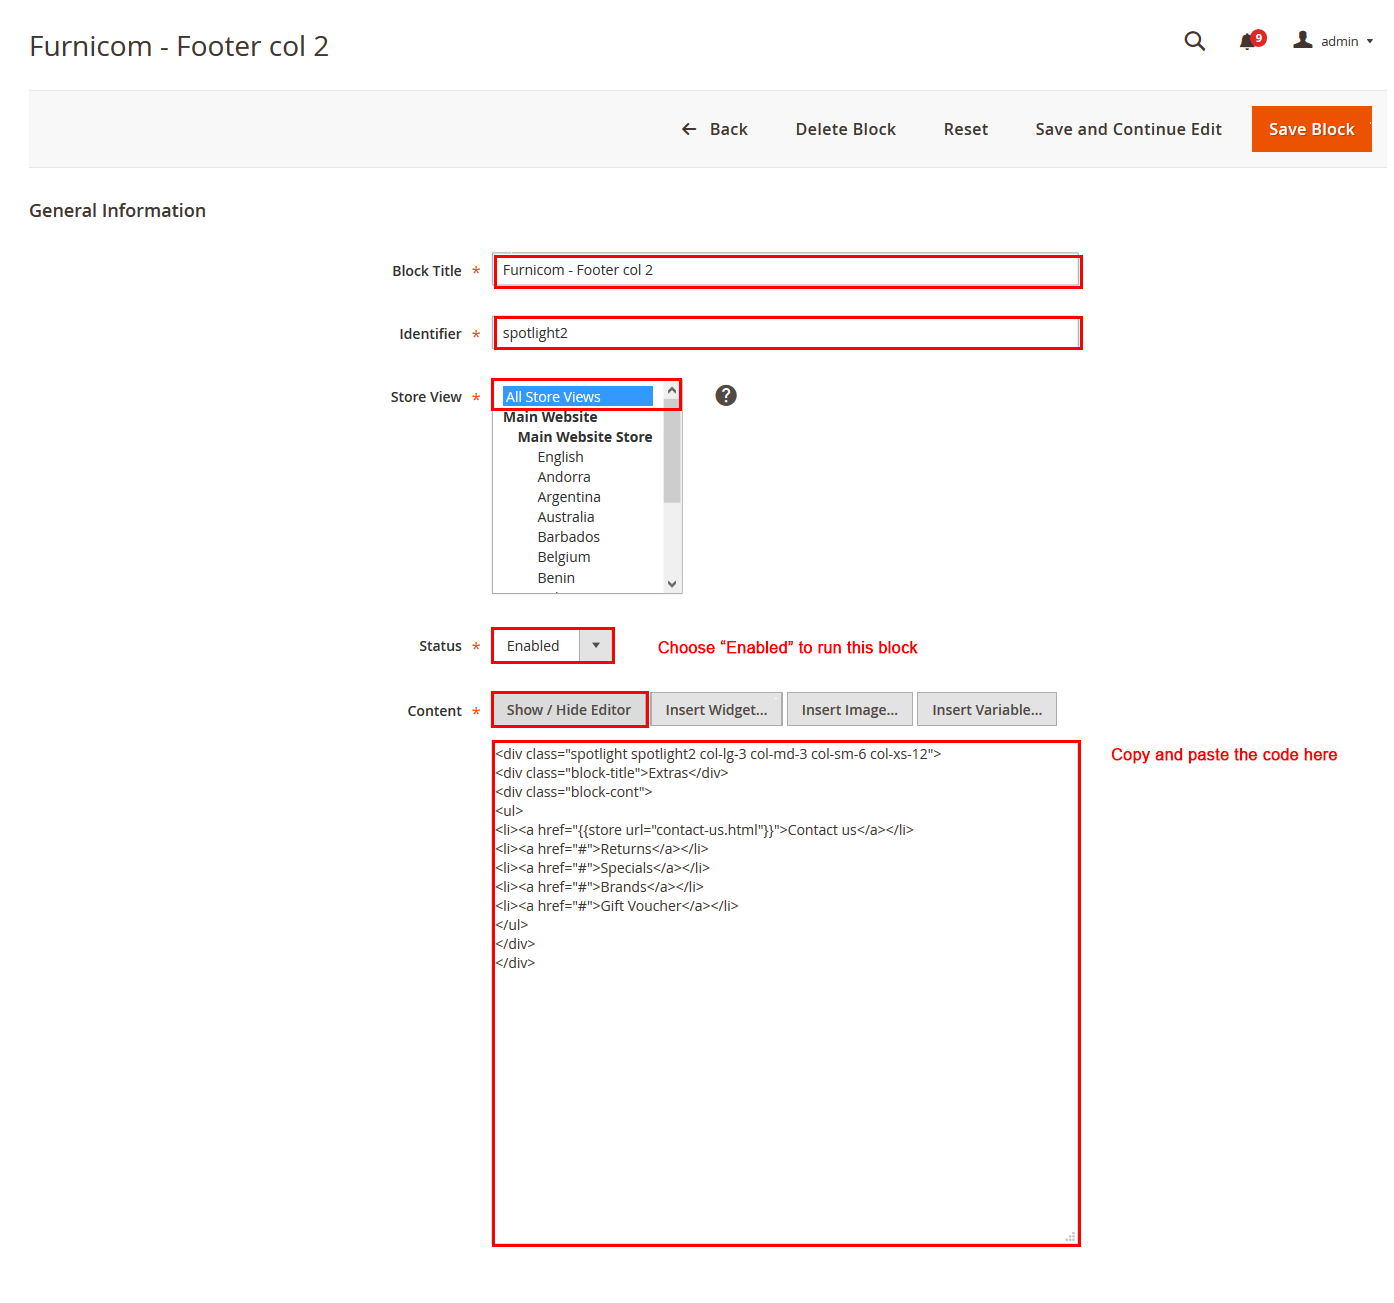Focus the Identifier field containing spotlight2
Viewport: 1394px width, 1303px height.
coord(787,333)
